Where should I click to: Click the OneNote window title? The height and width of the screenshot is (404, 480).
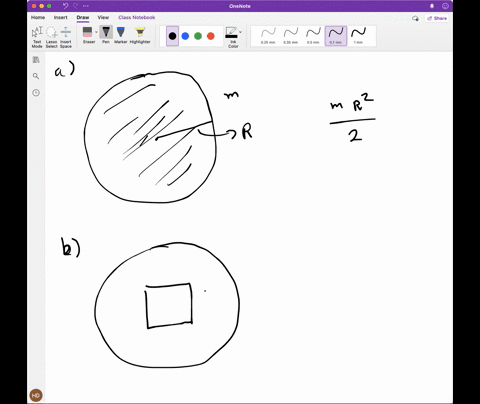coord(240,6)
